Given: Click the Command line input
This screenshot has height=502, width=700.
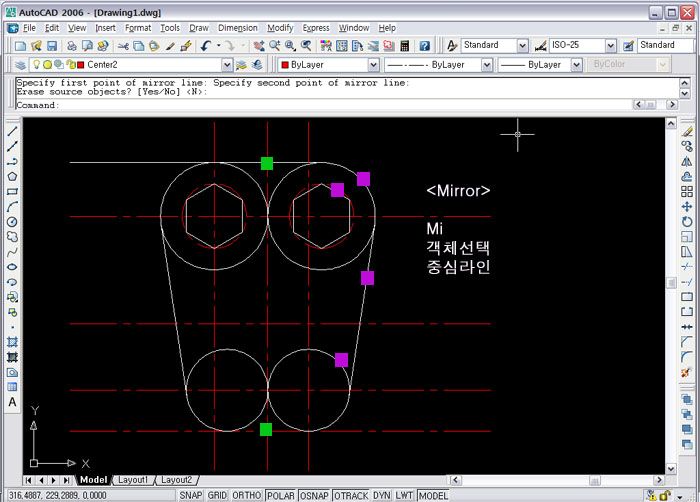Looking at the screenshot, I should point(324,105).
